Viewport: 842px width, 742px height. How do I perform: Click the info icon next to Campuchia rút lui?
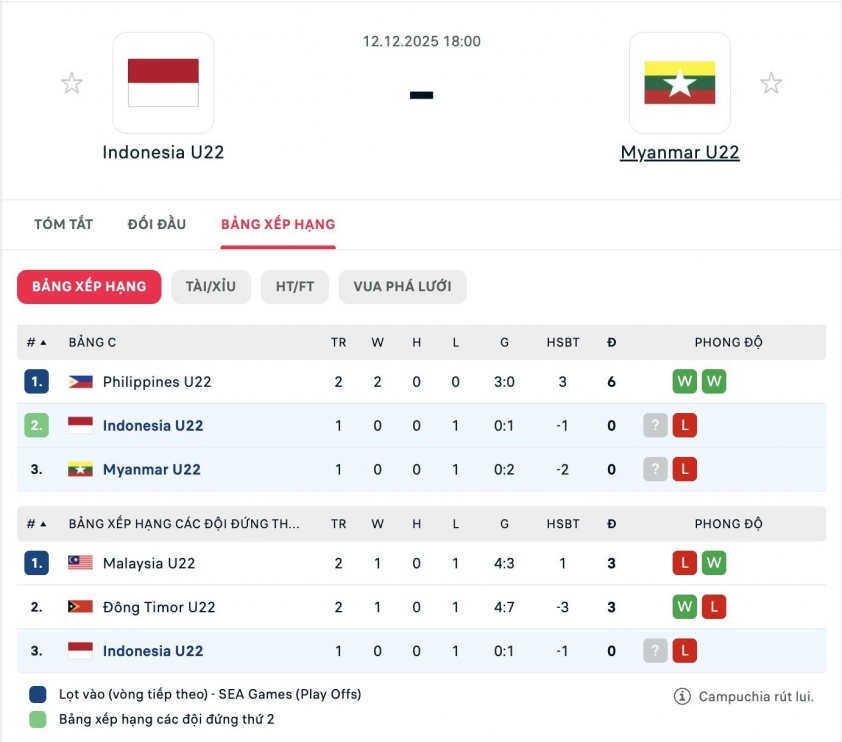point(681,696)
